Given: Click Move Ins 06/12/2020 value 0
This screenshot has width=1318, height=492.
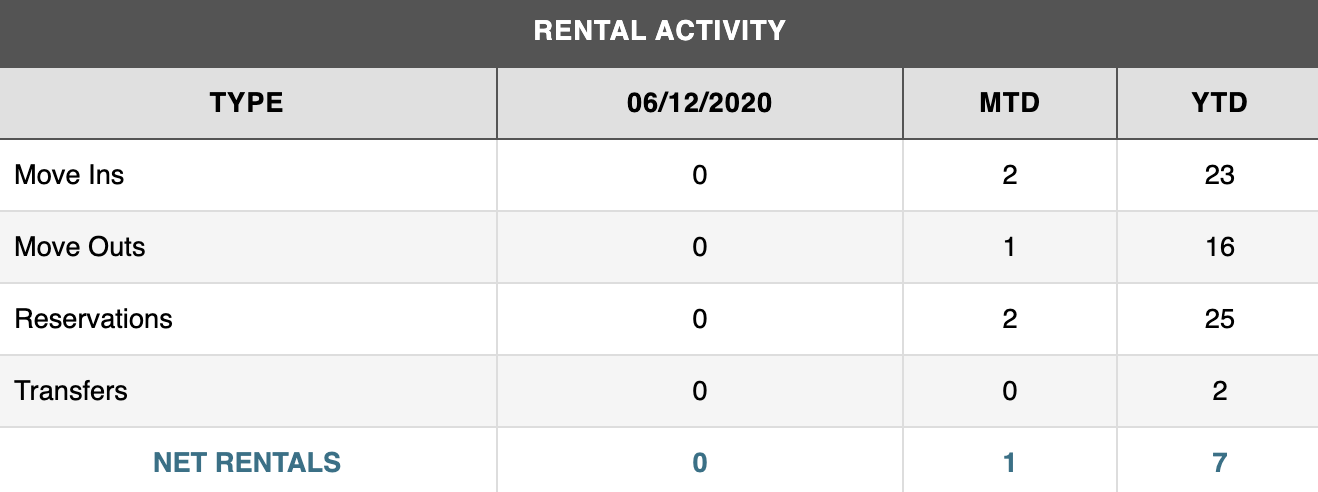Looking at the screenshot, I should [699, 175].
